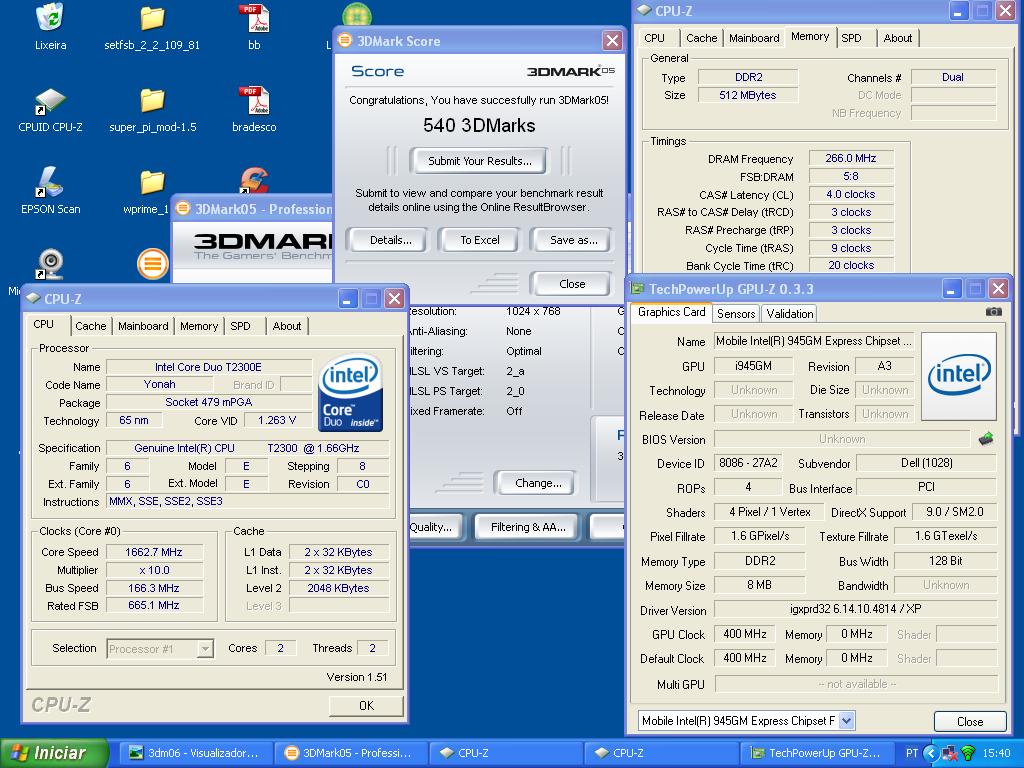Click Save as button in 3DMark Score
The image size is (1024, 768).
point(573,240)
